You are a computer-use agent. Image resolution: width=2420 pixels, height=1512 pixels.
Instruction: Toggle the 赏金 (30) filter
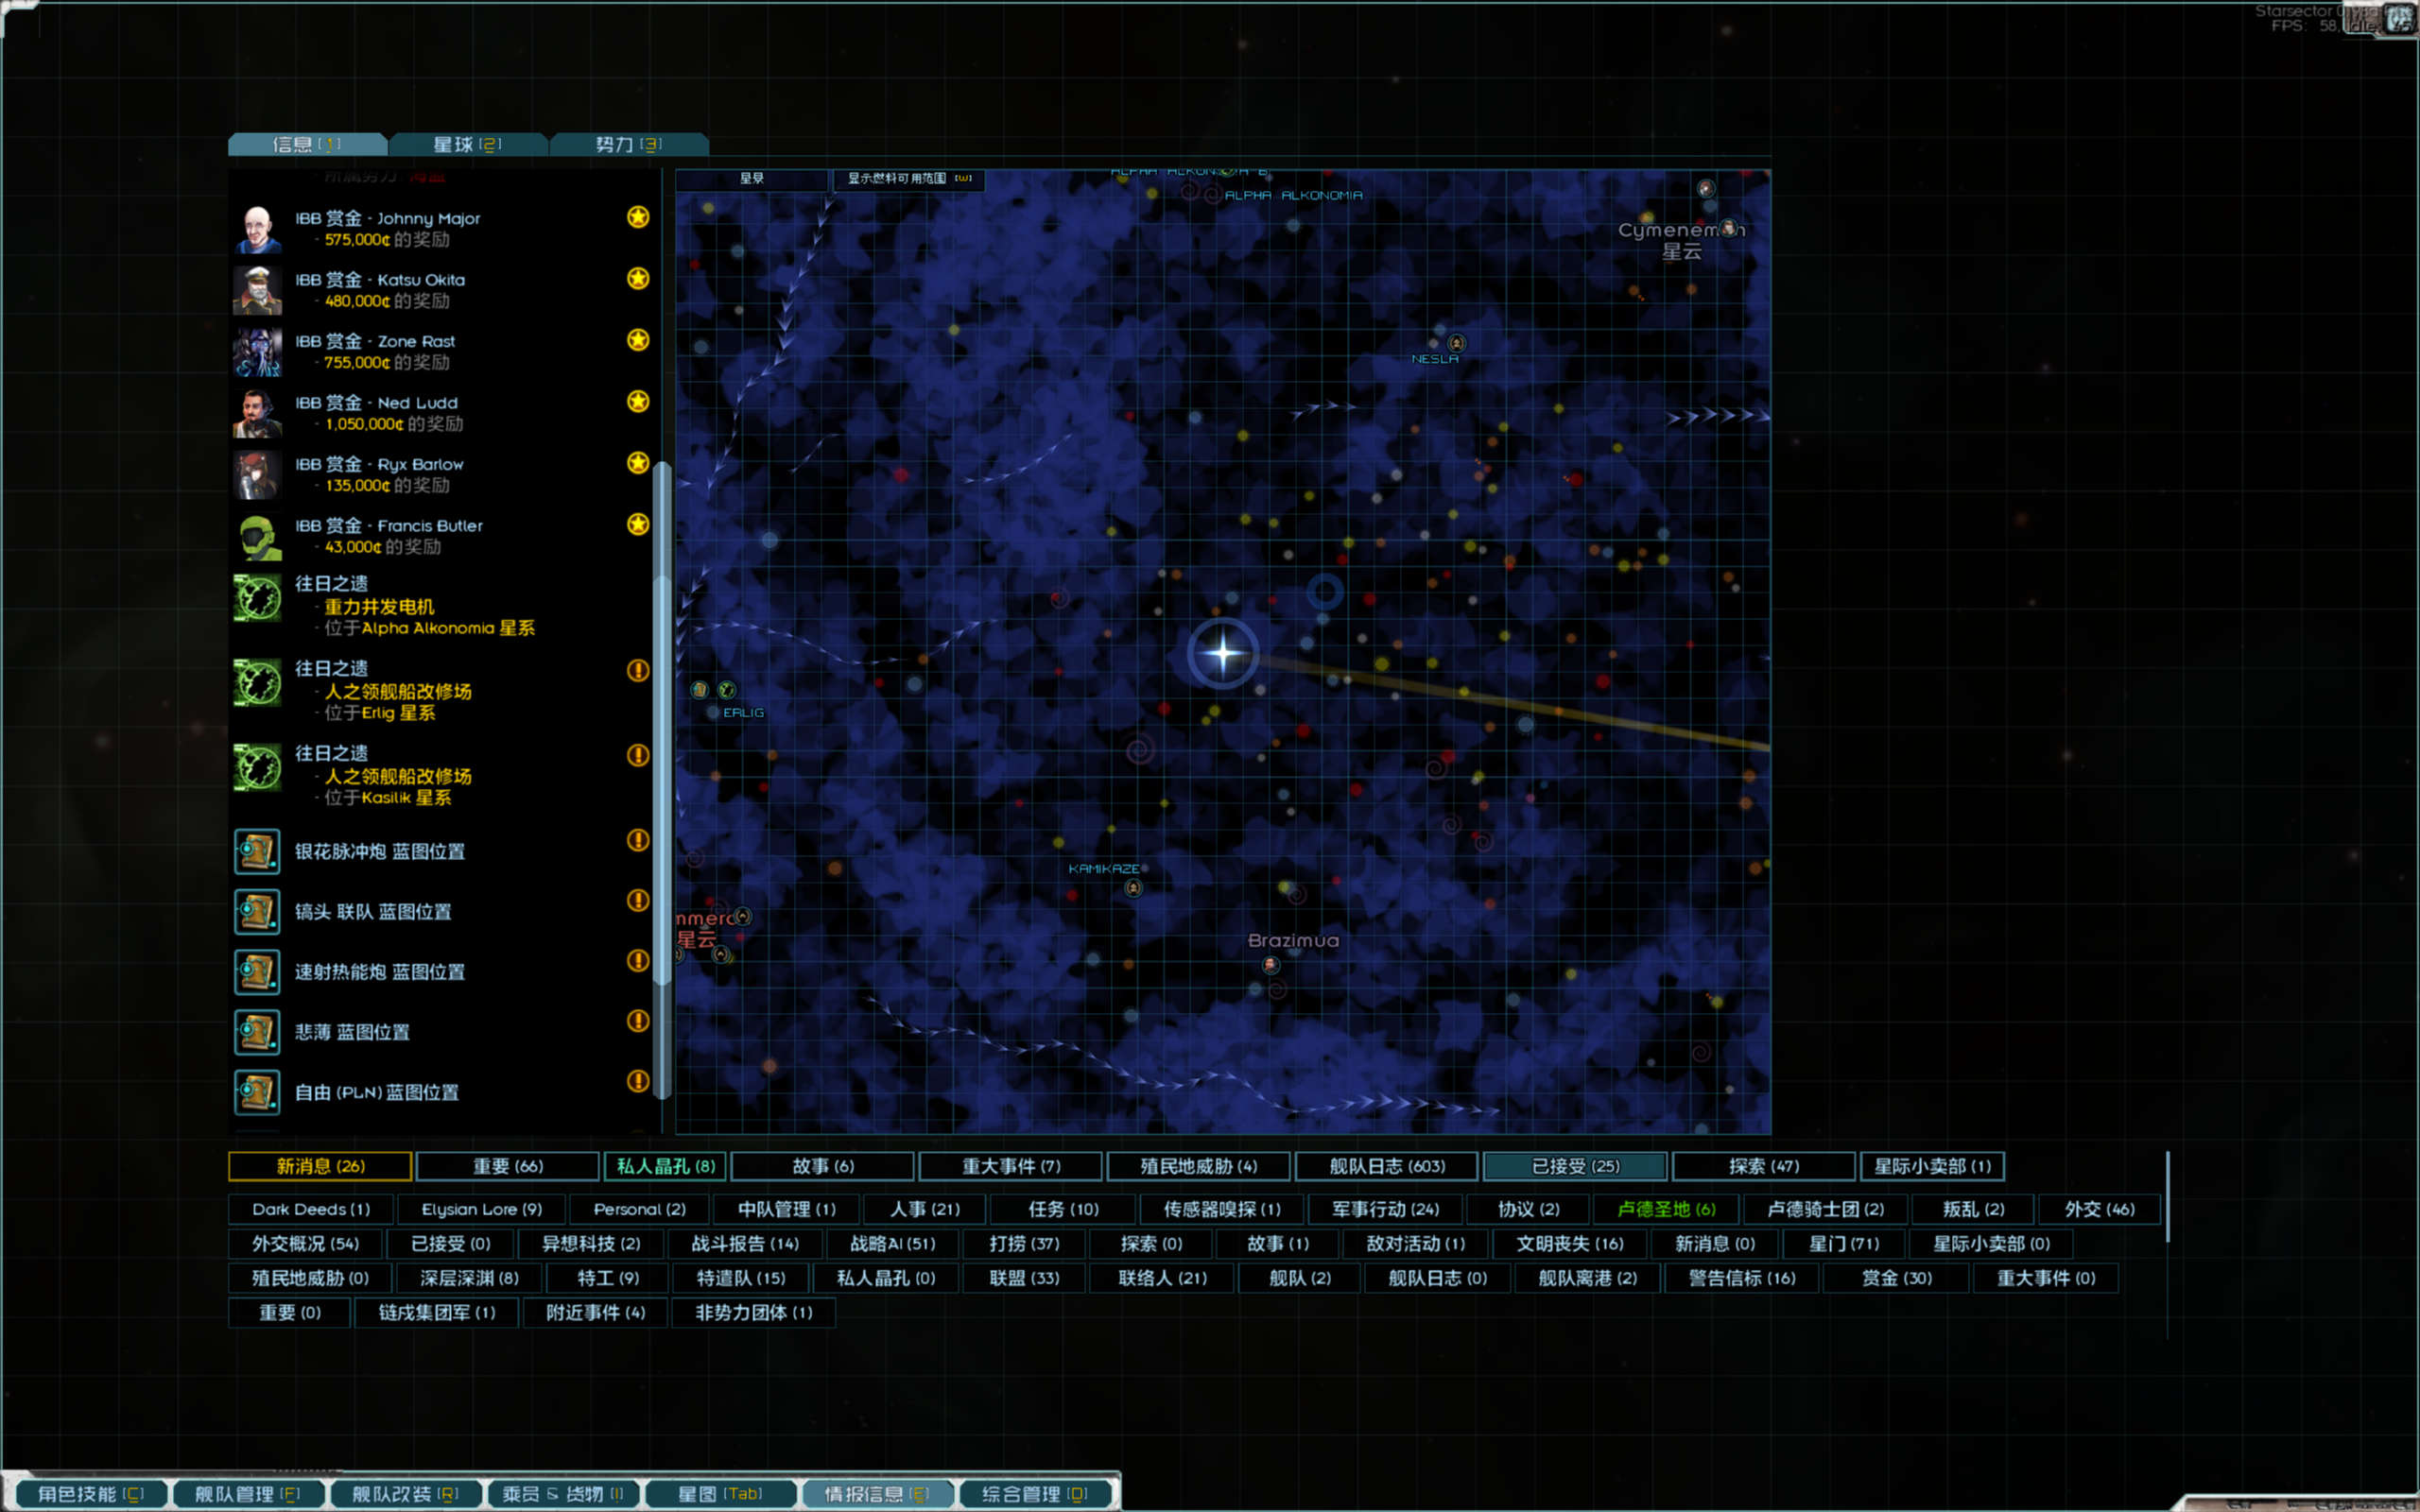(1896, 1278)
